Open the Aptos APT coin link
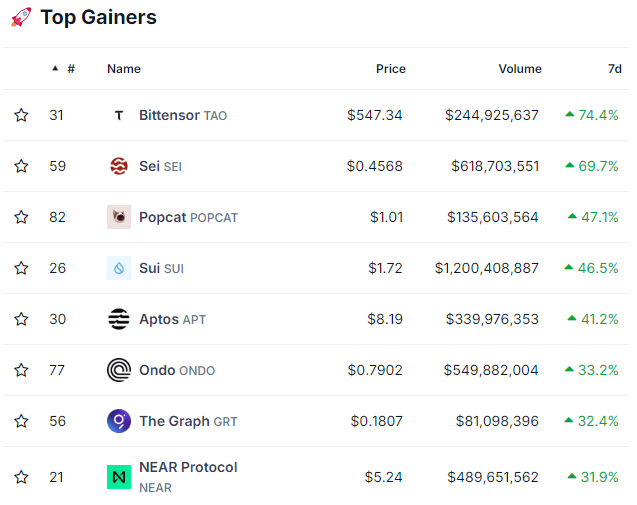637x505 pixels. point(173,319)
